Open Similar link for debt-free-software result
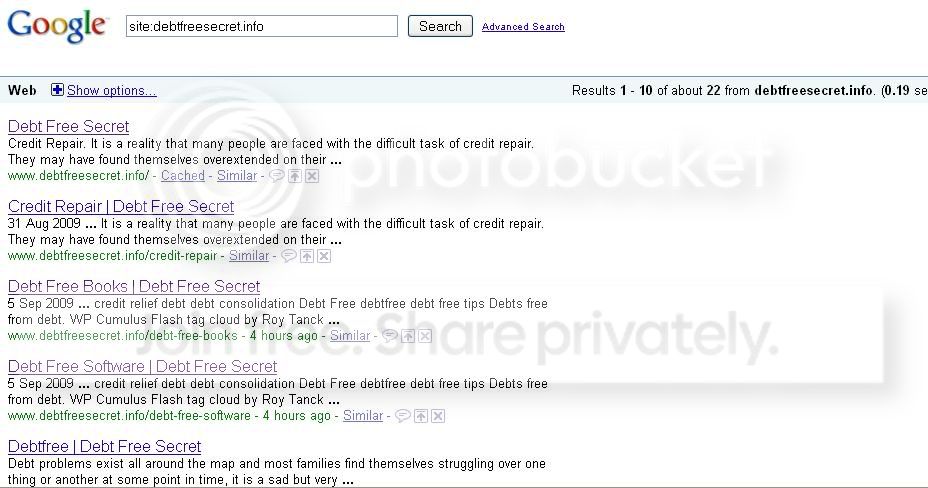 click(363, 415)
